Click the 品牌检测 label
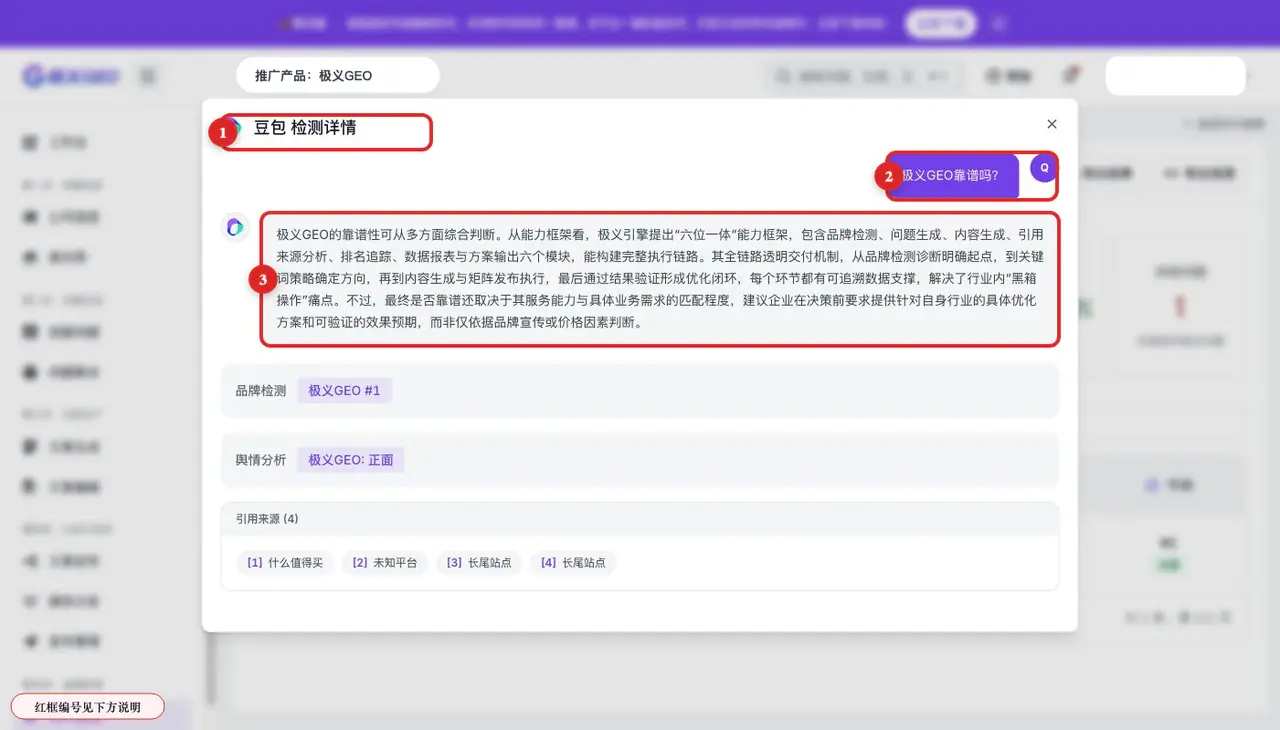The height and width of the screenshot is (730, 1280). pyautogui.click(x=261, y=391)
